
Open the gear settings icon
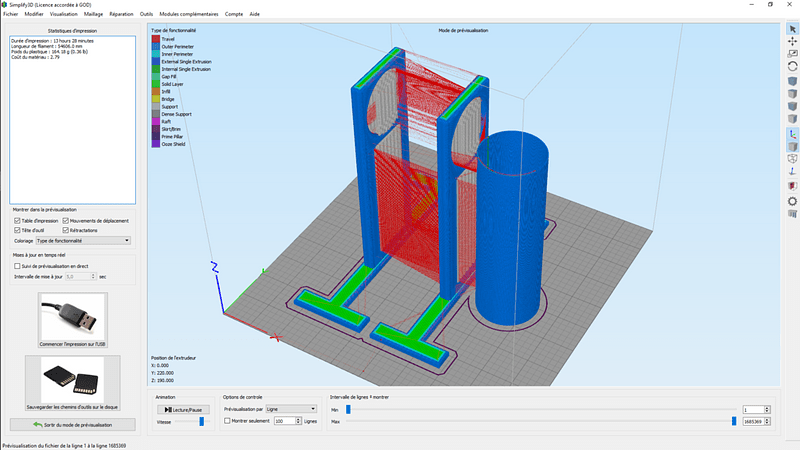tap(792, 201)
